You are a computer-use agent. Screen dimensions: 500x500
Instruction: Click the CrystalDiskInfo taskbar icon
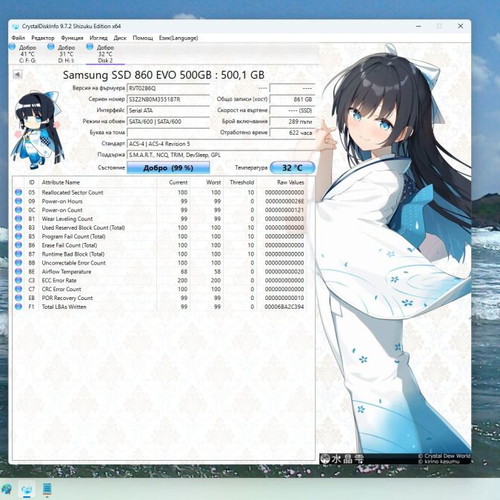pyautogui.click(x=27, y=489)
